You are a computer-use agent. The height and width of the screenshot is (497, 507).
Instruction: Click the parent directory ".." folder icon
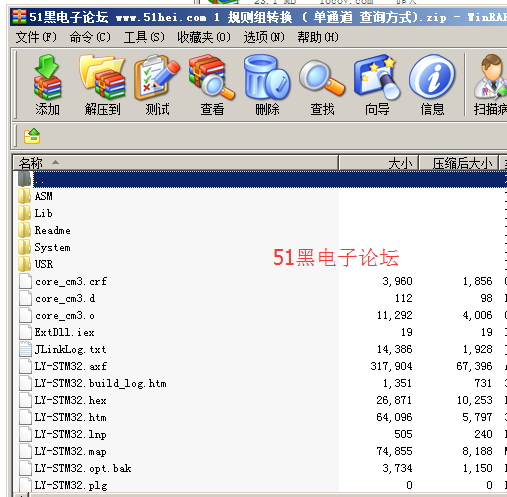pos(25,179)
